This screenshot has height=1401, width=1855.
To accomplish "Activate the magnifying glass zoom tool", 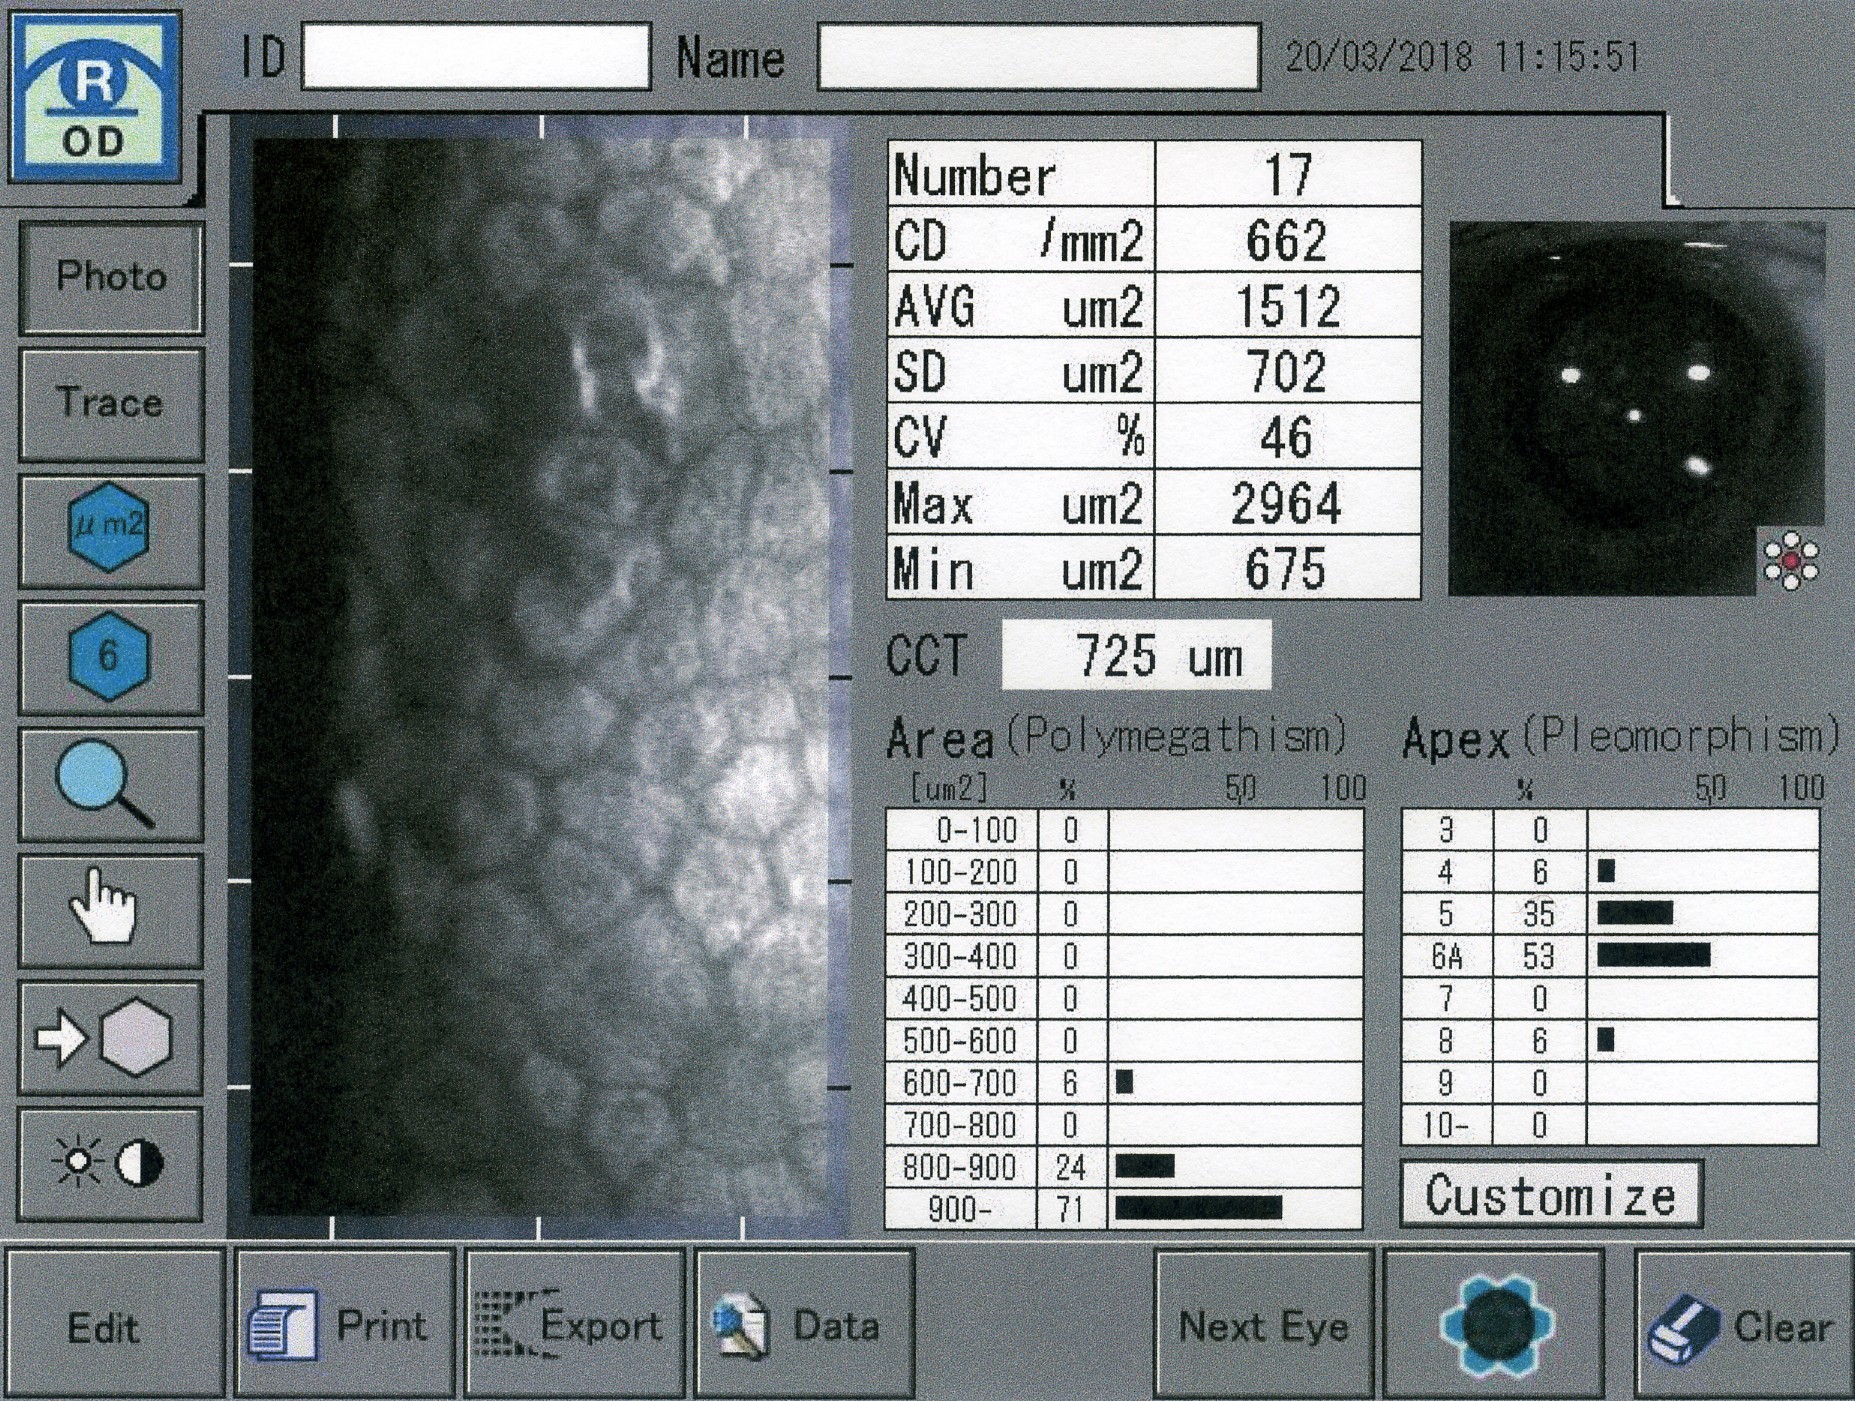I will tap(110, 784).
